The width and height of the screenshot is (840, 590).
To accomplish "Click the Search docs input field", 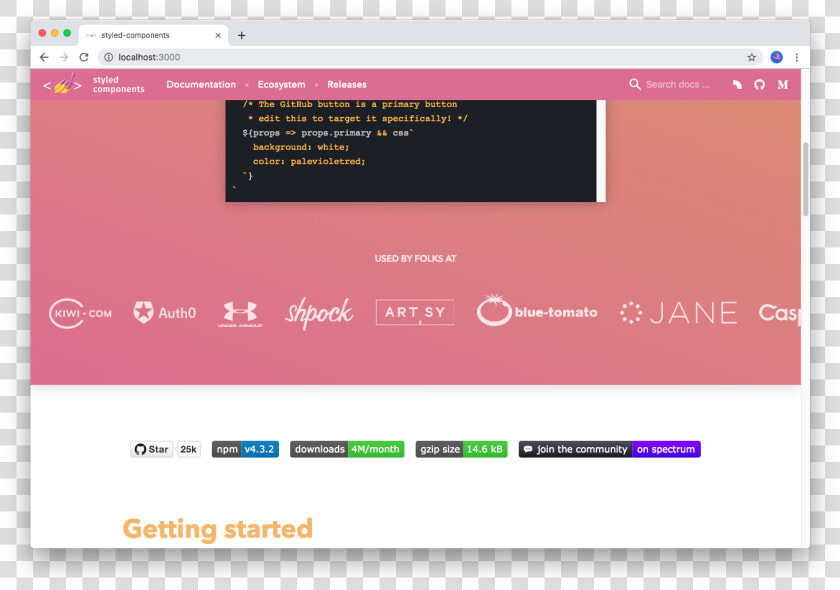I will (678, 85).
